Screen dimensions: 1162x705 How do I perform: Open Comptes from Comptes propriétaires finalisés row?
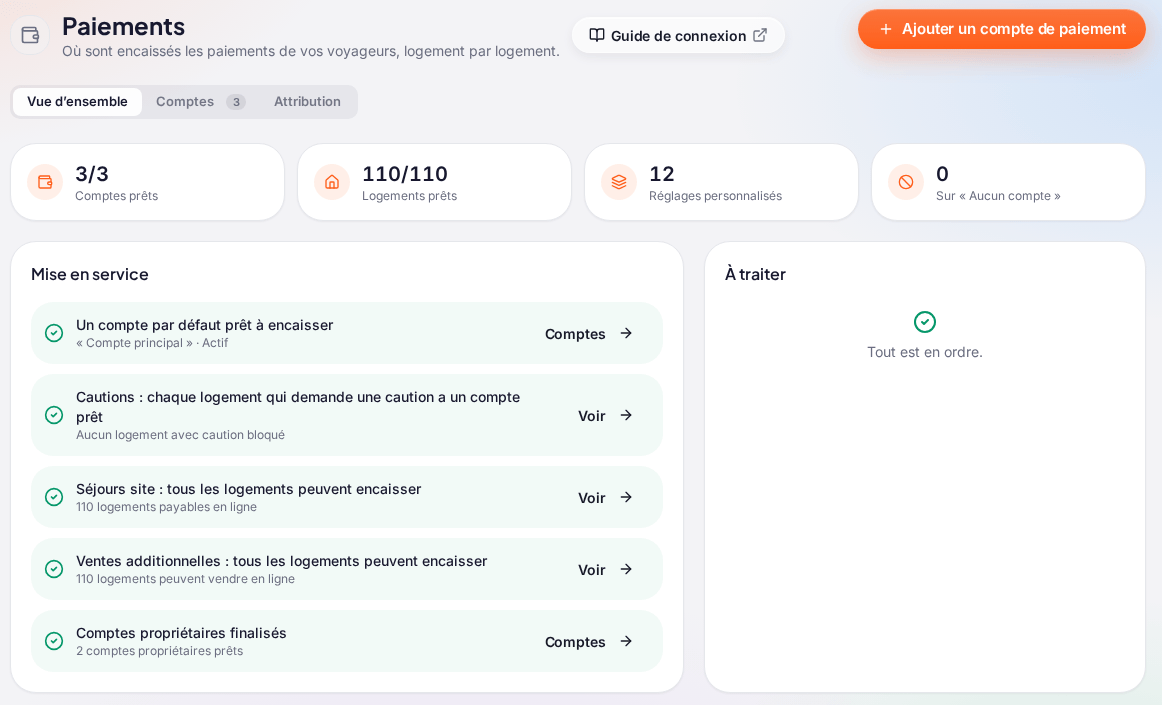coord(589,641)
